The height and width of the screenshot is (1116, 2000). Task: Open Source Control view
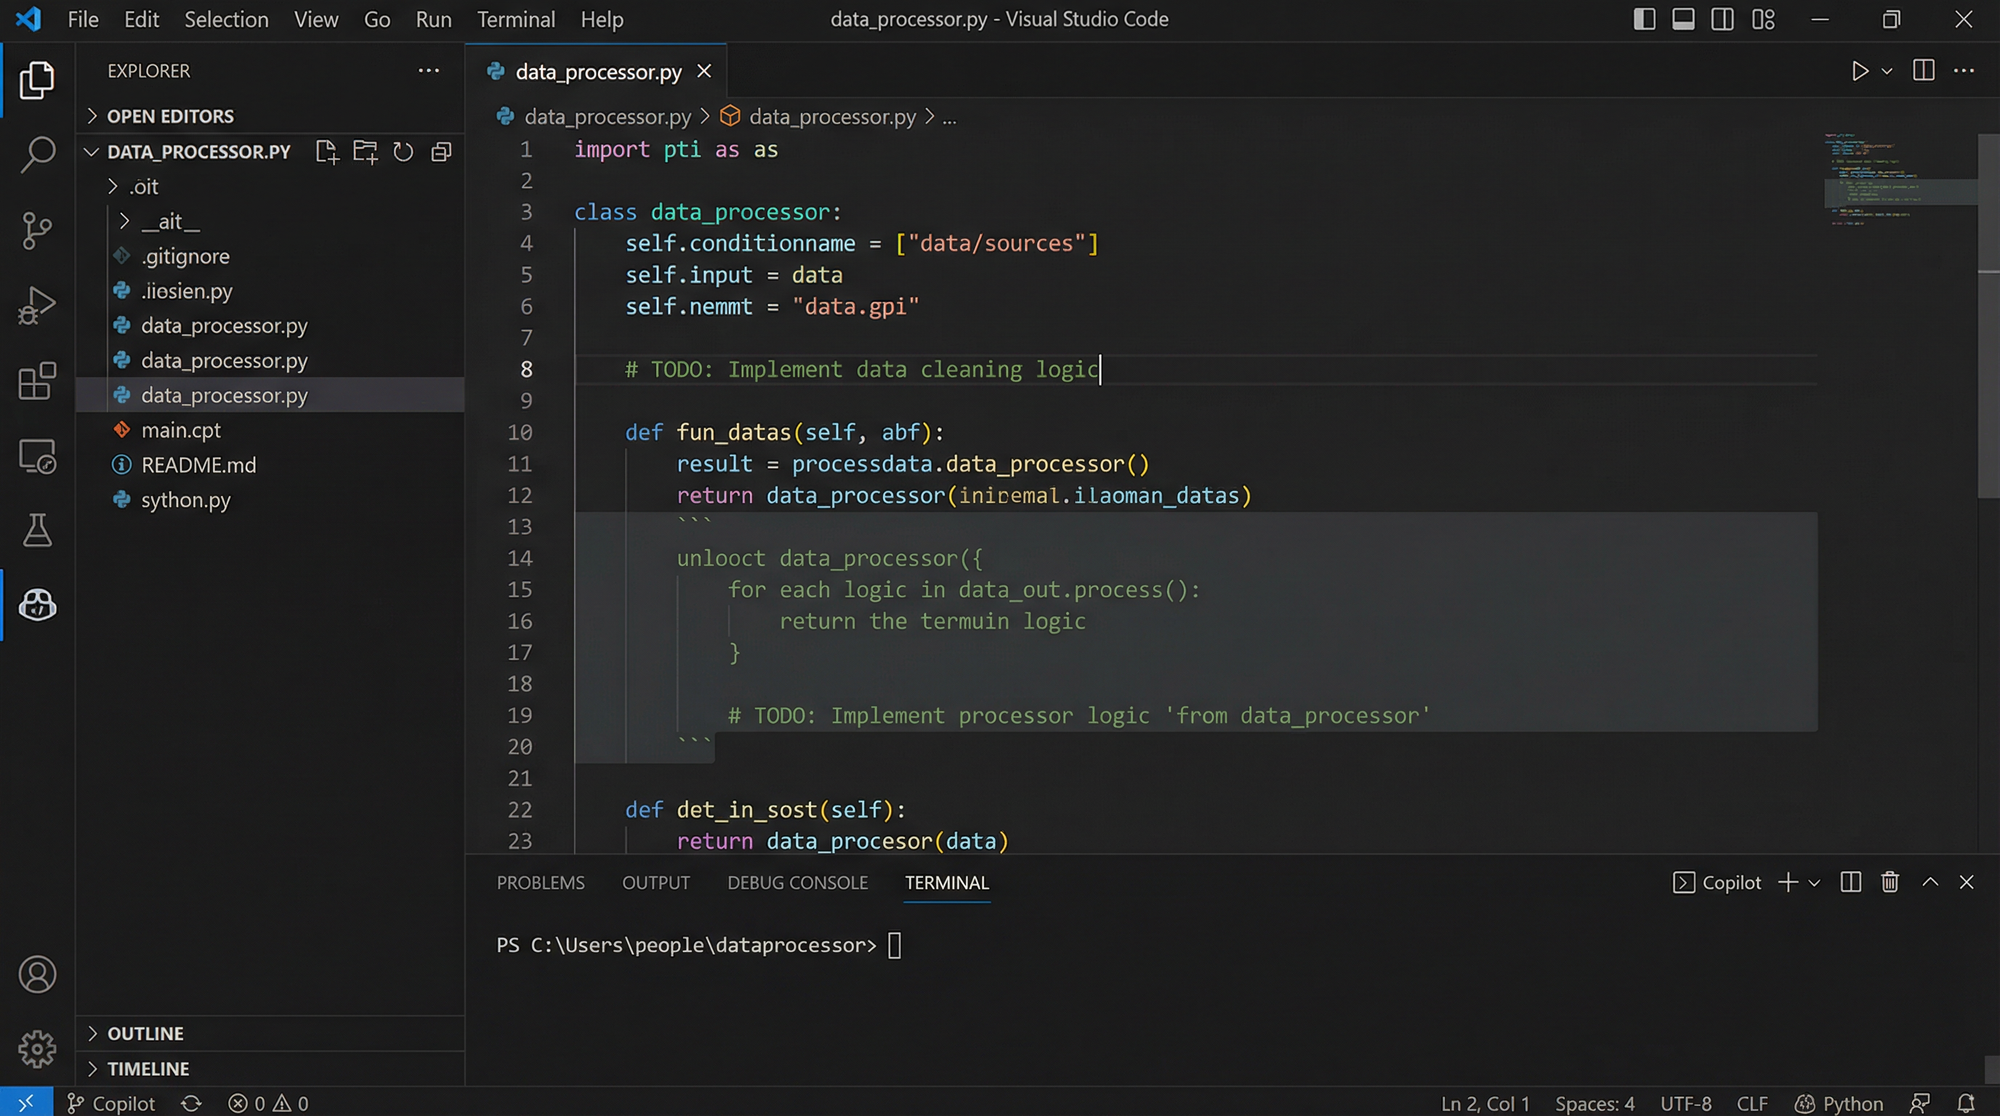click(x=37, y=230)
